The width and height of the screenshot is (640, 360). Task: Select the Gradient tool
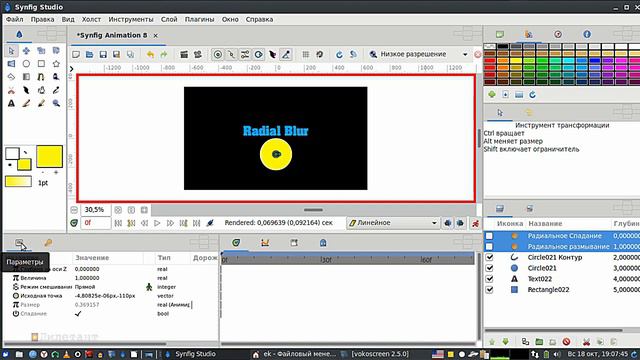(x=26, y=77)
